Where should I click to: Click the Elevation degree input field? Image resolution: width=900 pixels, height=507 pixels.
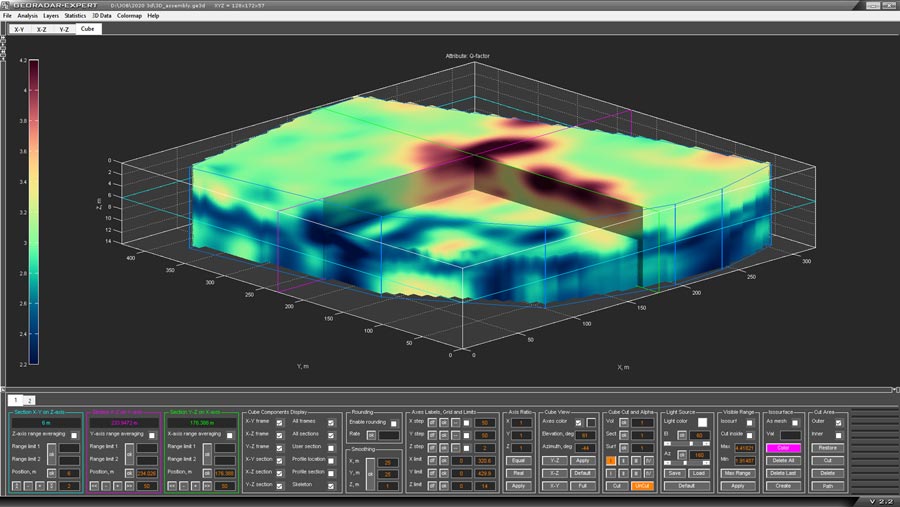(x=583, y=435)
